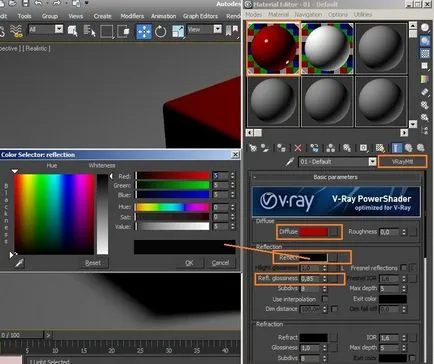434x364 pixels.
Task: Click VRayMtl material type button
Action: point(402,162)
